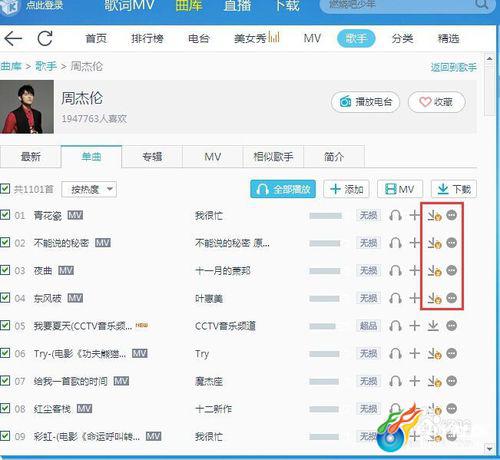Open more options for 给我一首歌的时间
Screen dimensions: 500x460
point(452,381)
